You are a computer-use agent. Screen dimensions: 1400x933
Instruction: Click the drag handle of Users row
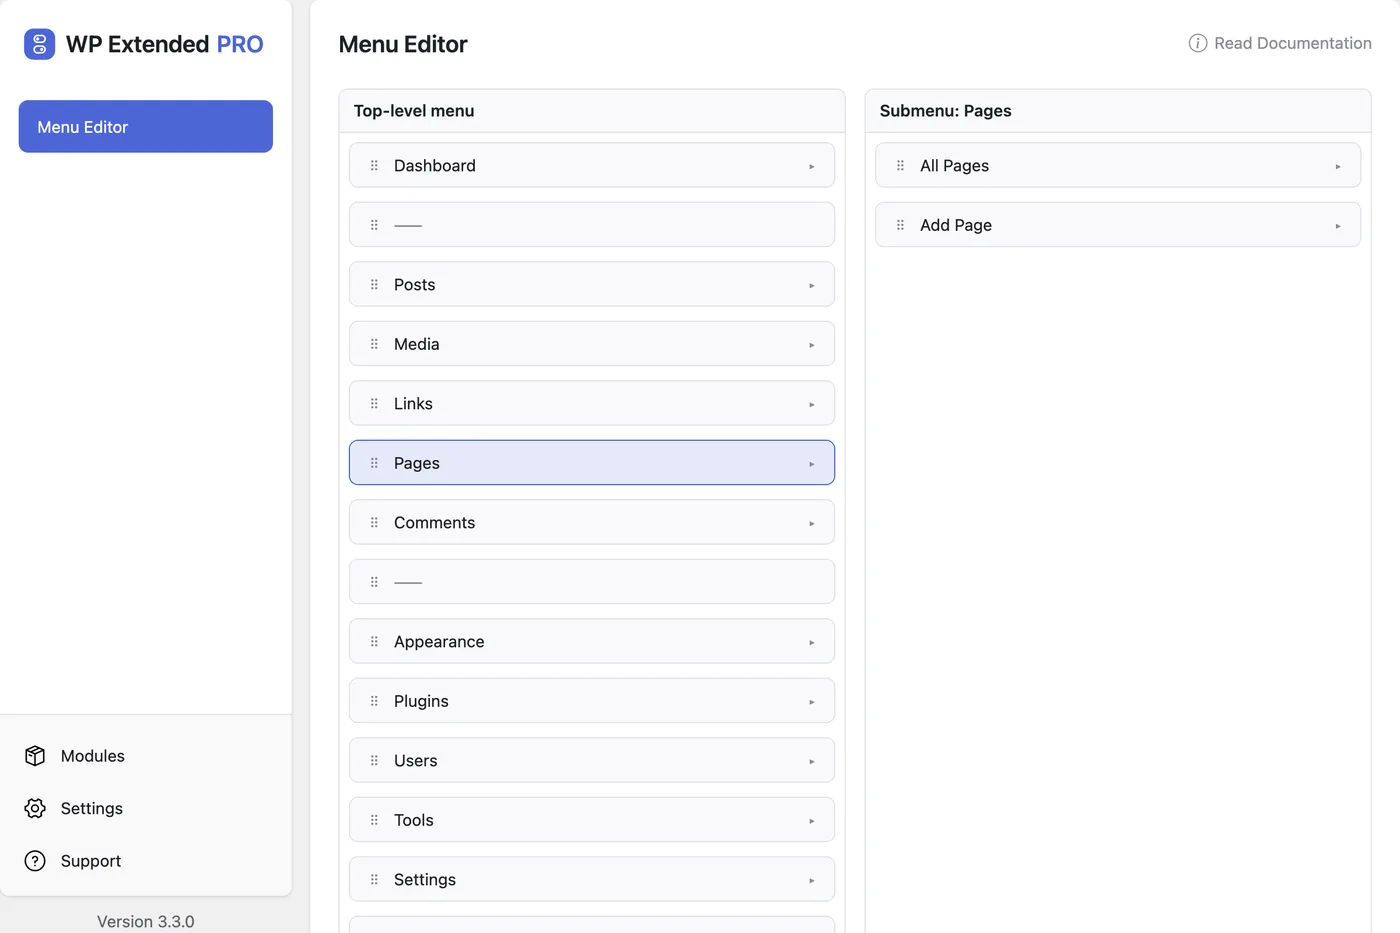point(374,761)
